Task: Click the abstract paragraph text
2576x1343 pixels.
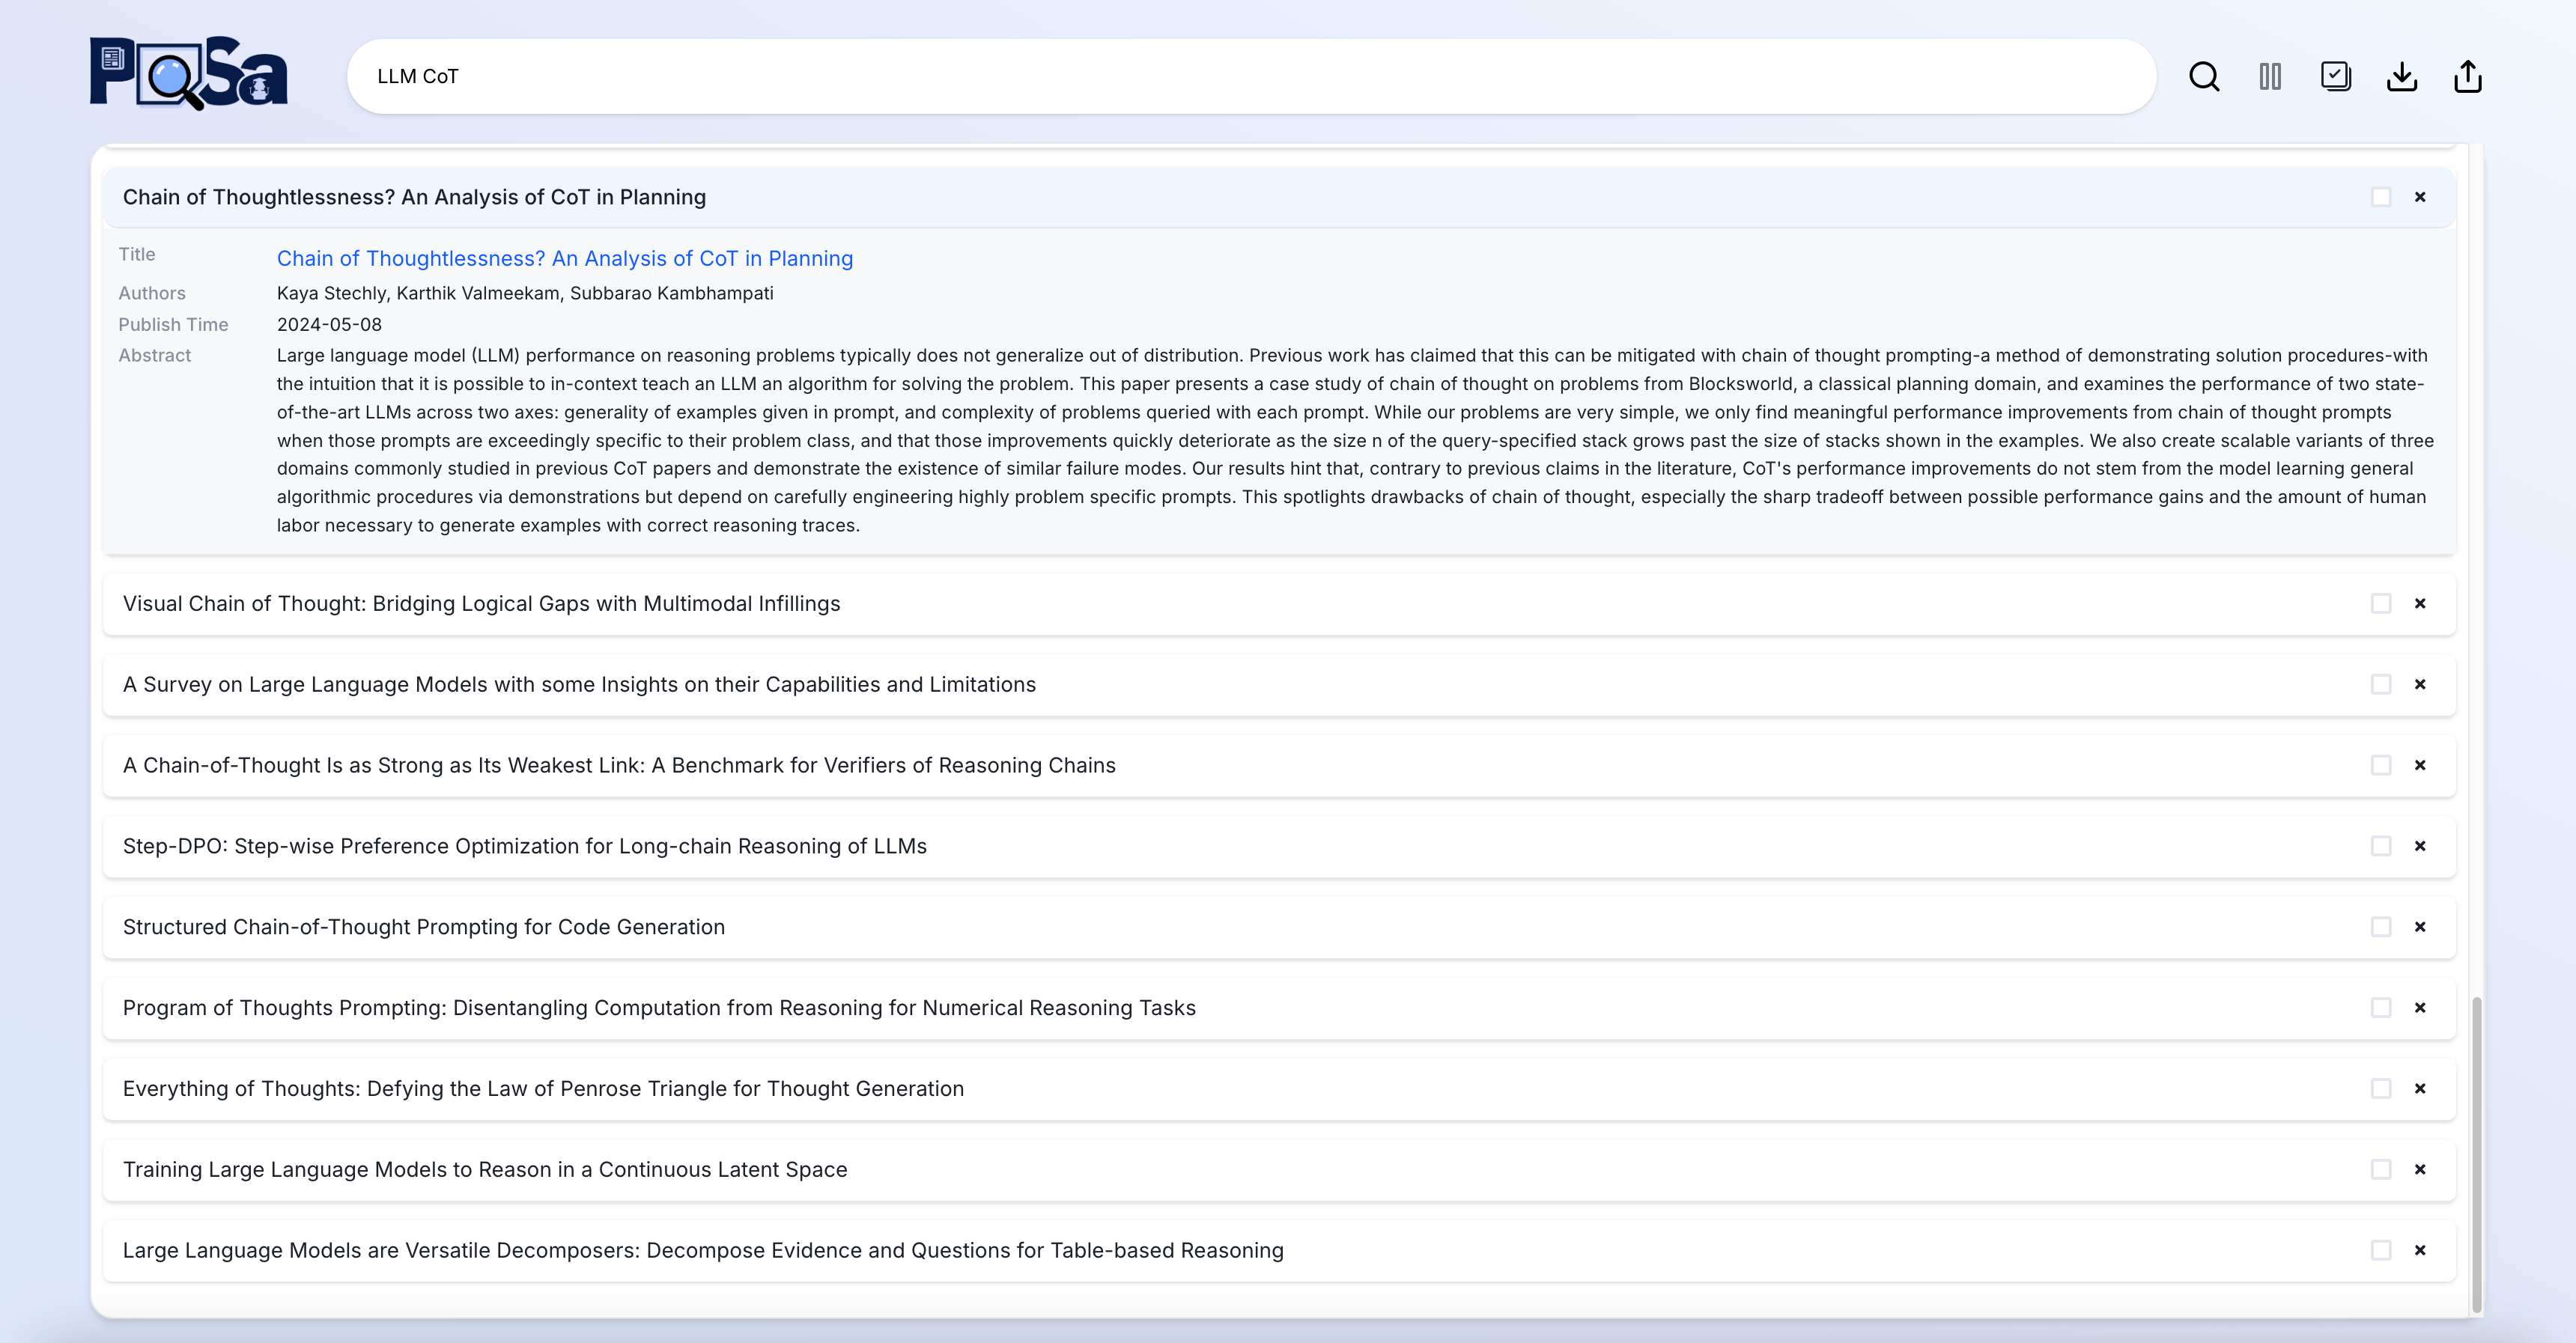Action: point(1355,440)
